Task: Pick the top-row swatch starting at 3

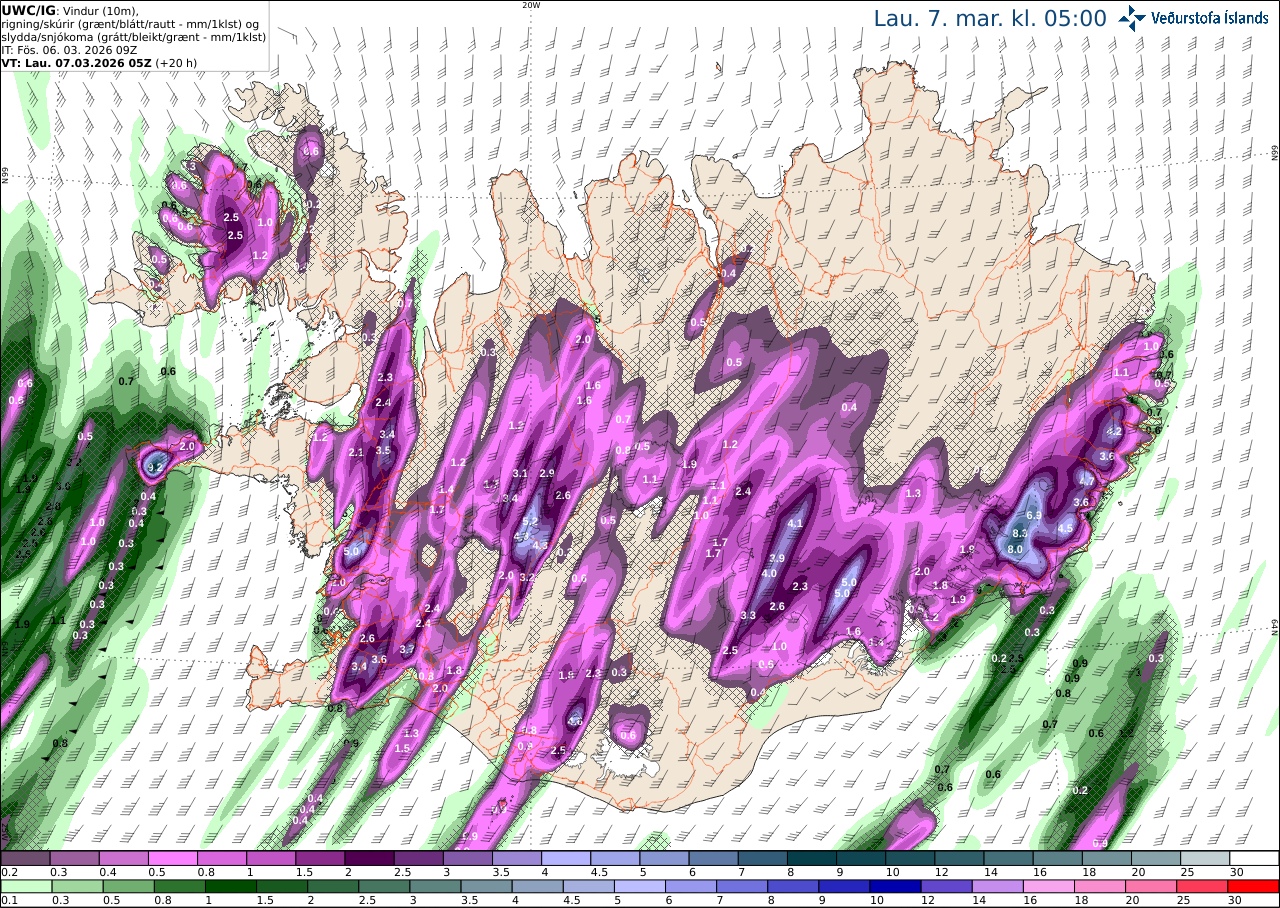Action: (x=468, y=858)
